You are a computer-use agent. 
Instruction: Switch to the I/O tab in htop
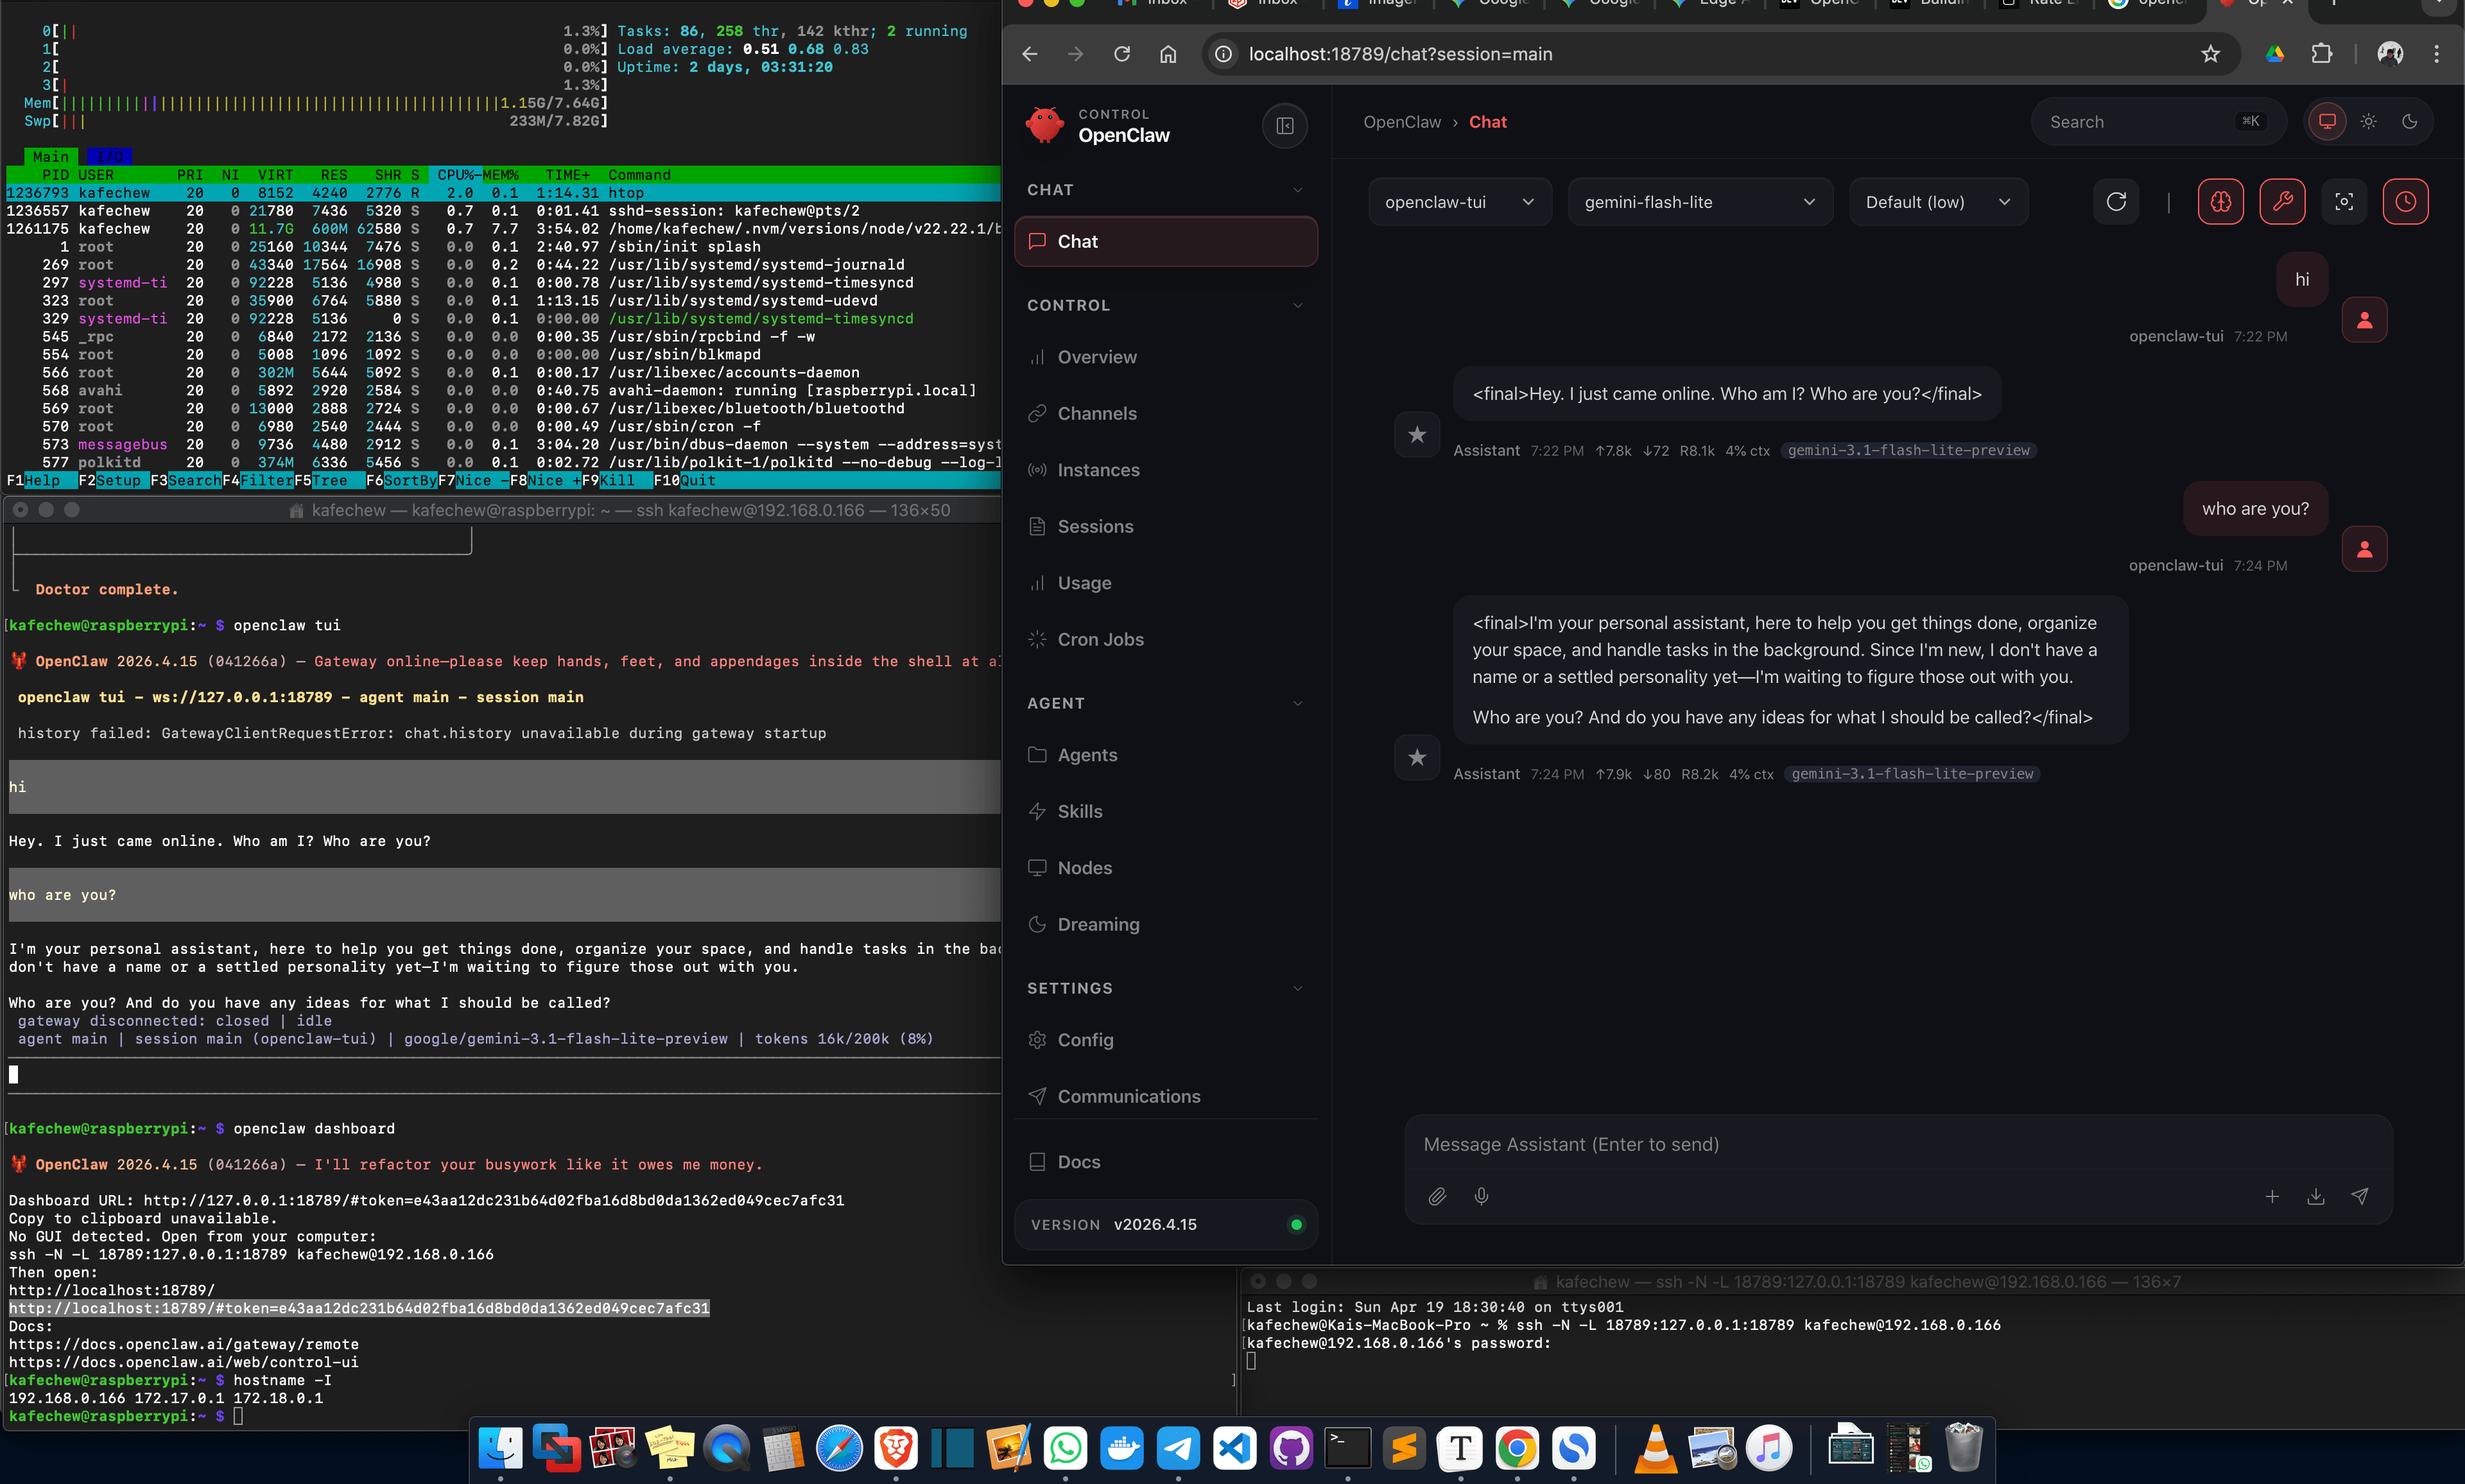(109, 157)
